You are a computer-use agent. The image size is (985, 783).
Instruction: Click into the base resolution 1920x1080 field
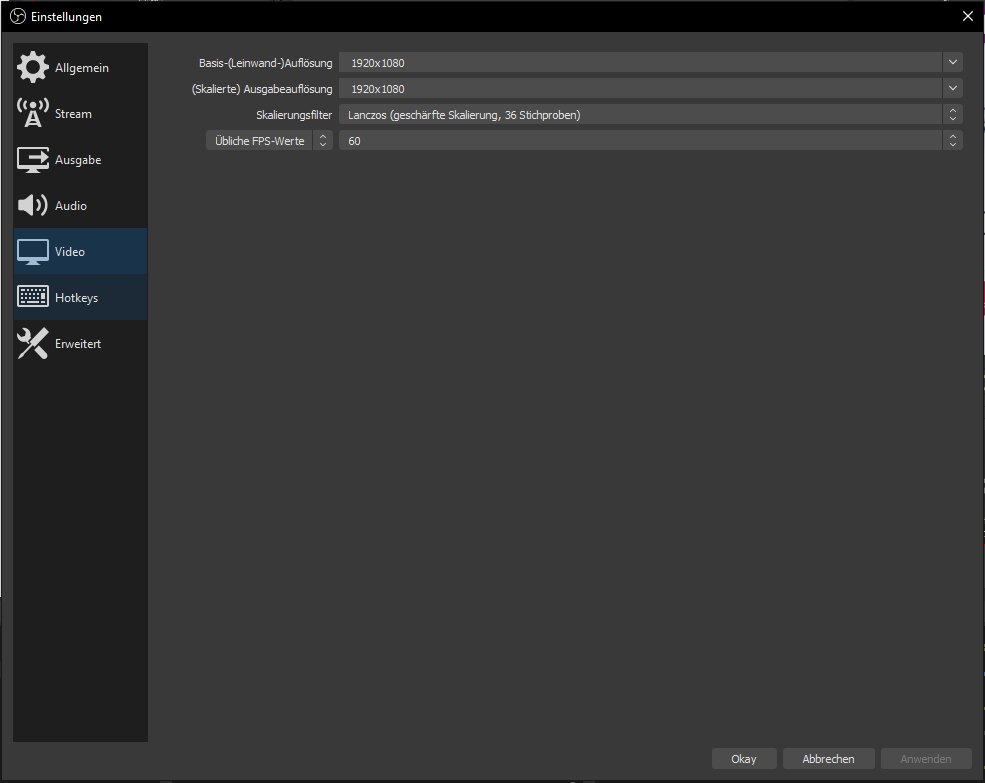(x=640, y=63)
